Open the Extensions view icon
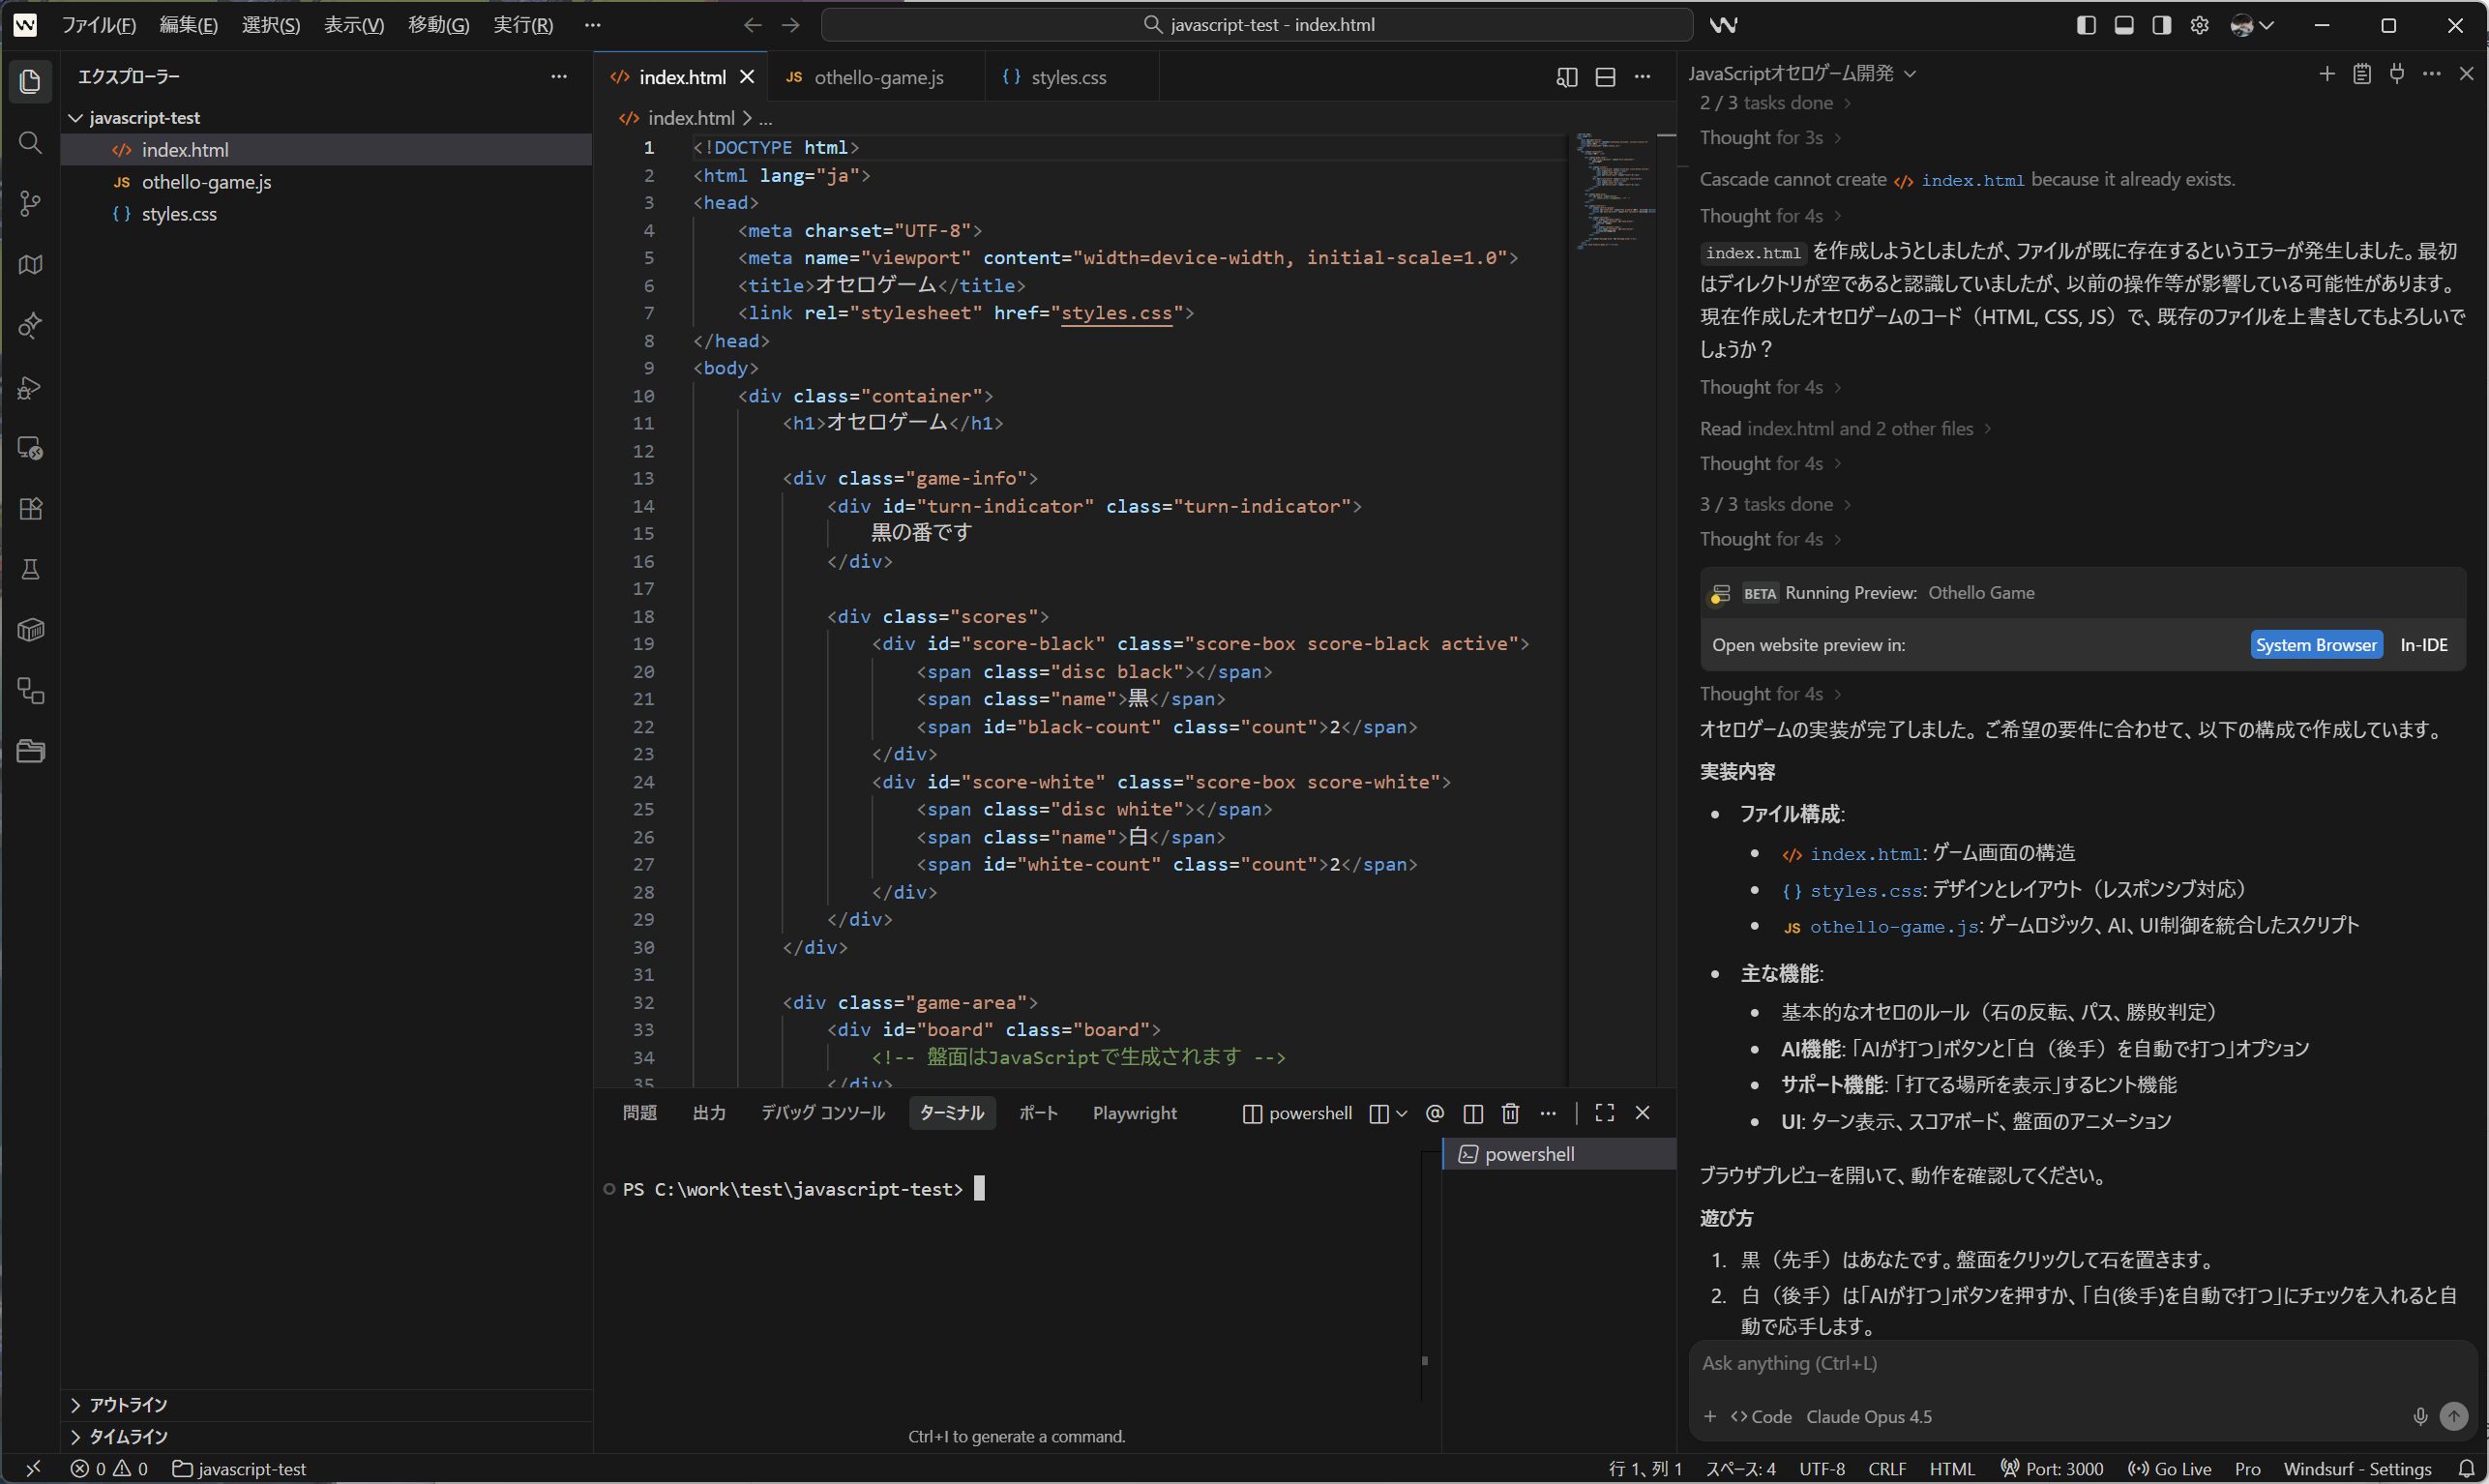 30,509
